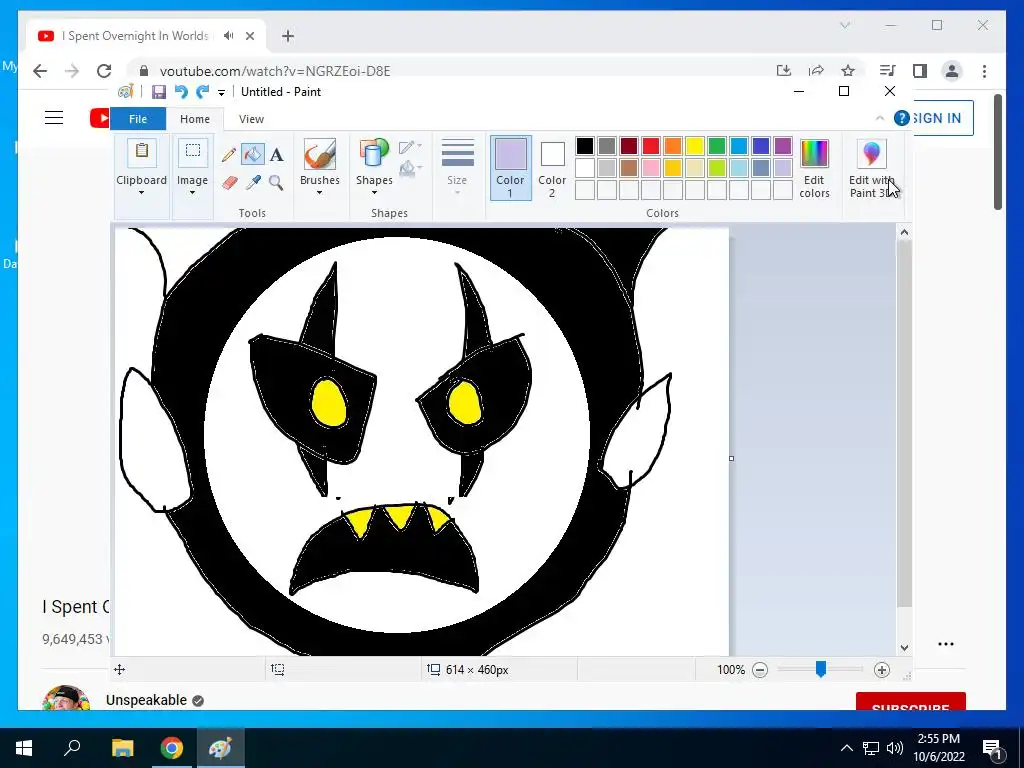Viewport: 1024px width, 768px height.
Task: Click the Select tool rectangle icon
Action: coord(193,152)
